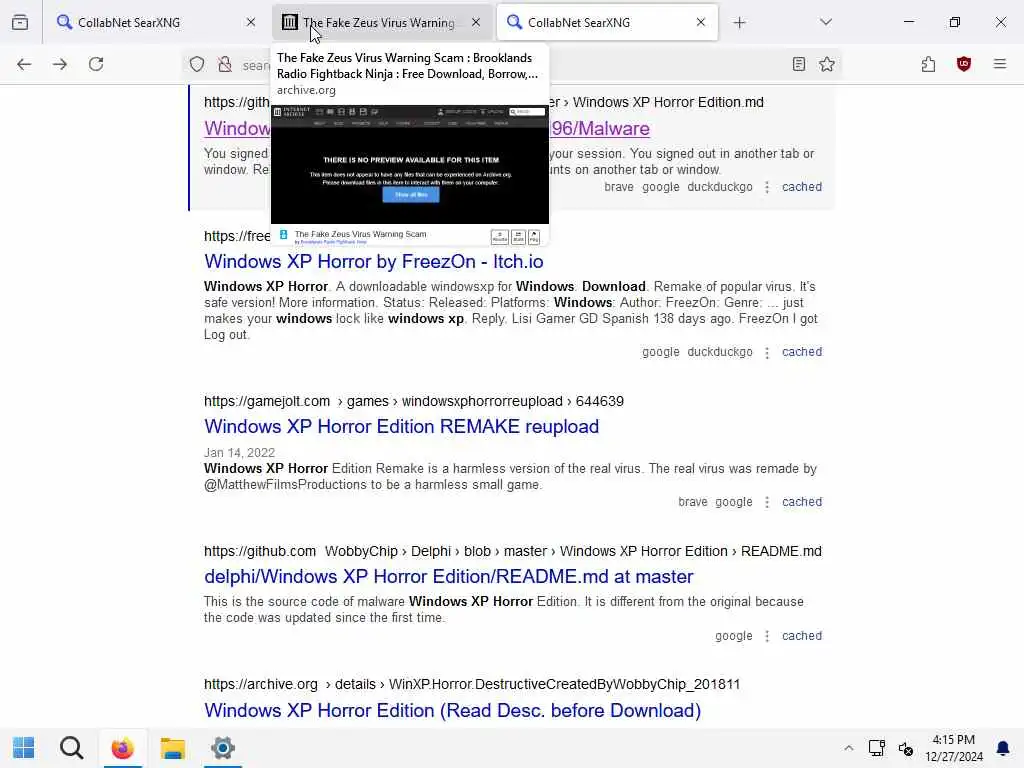Click network display icon in system tray

click(x=876, y=748)
